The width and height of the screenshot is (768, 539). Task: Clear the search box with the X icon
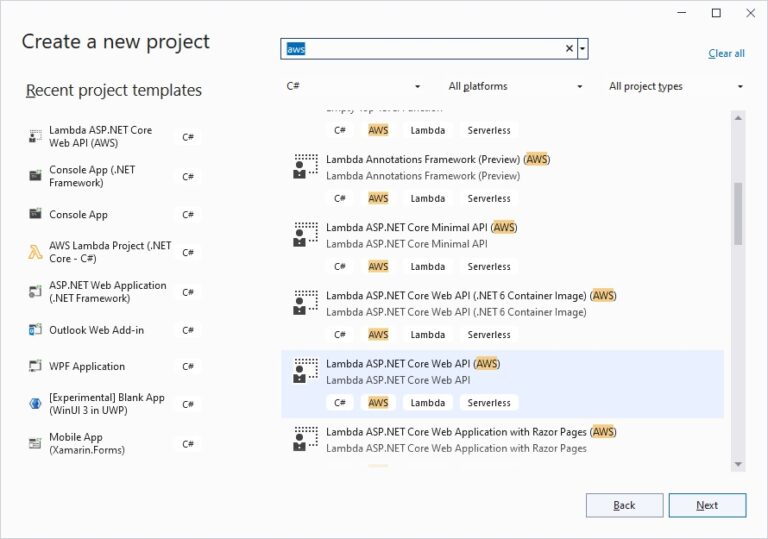pyautogui.click(x=569, y=48)
